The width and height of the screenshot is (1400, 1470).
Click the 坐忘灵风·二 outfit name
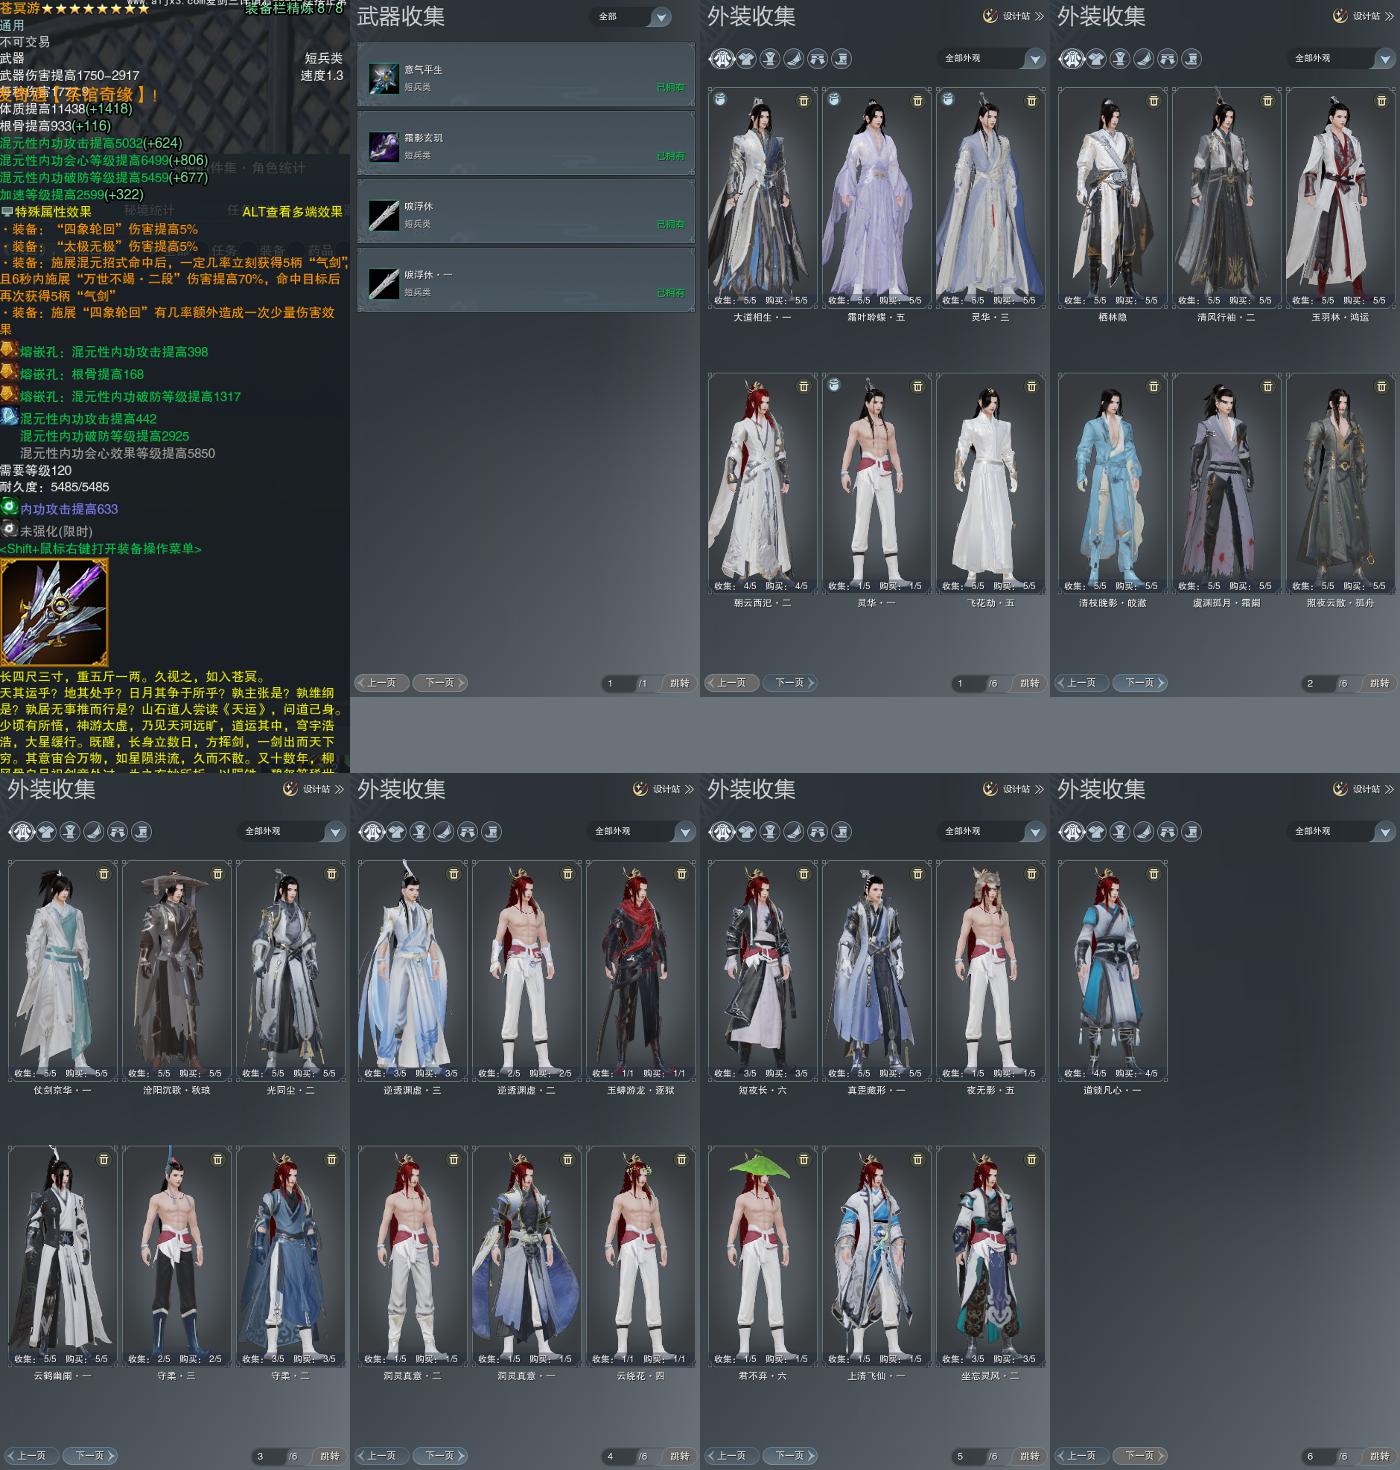point(990,1376)
